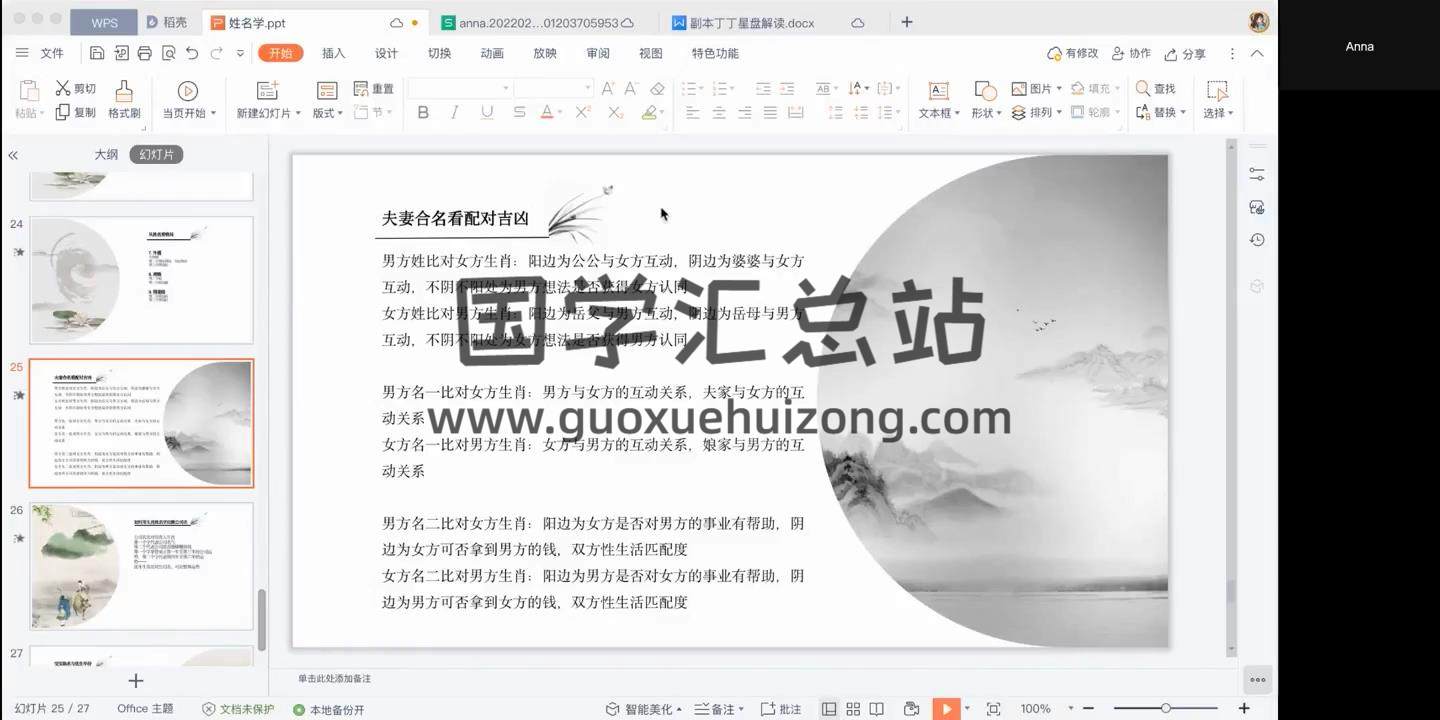
Task: Open the font size combo box
Action: tap(554, 89)
